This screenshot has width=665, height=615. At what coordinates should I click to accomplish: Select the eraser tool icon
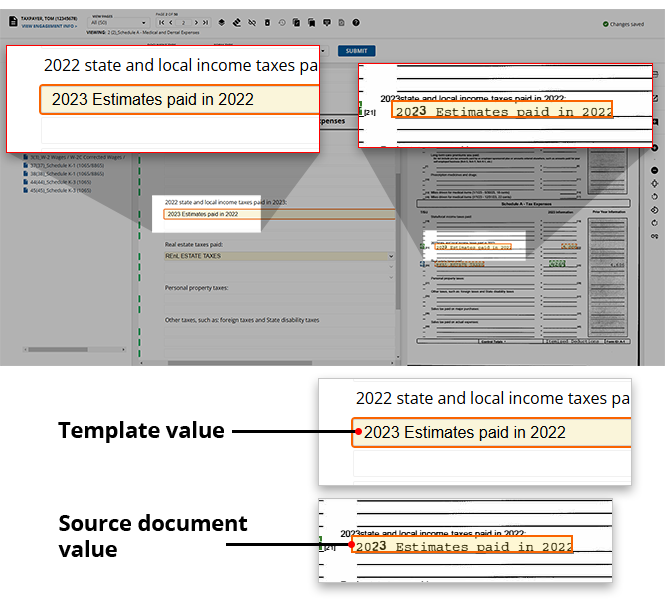[x=237, y=22]
